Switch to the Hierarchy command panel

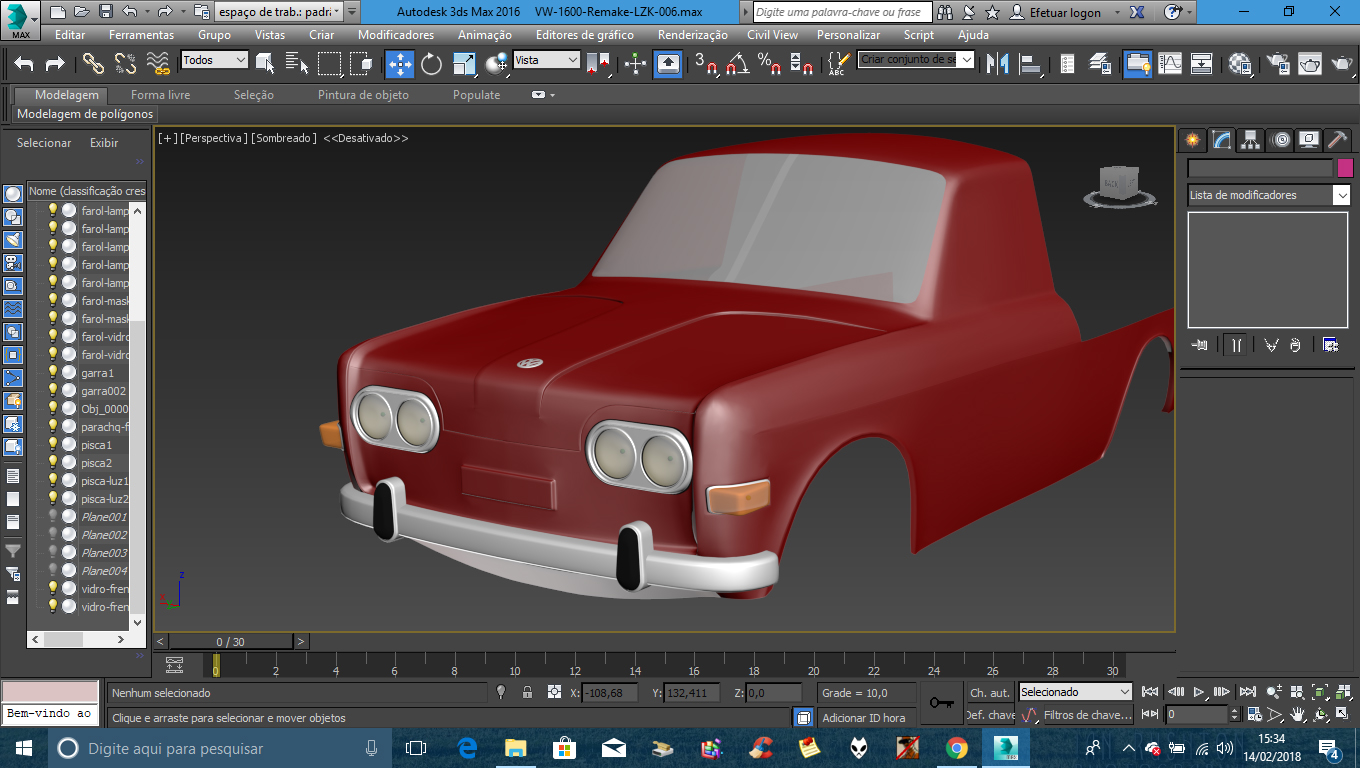tap(1250, 140)
